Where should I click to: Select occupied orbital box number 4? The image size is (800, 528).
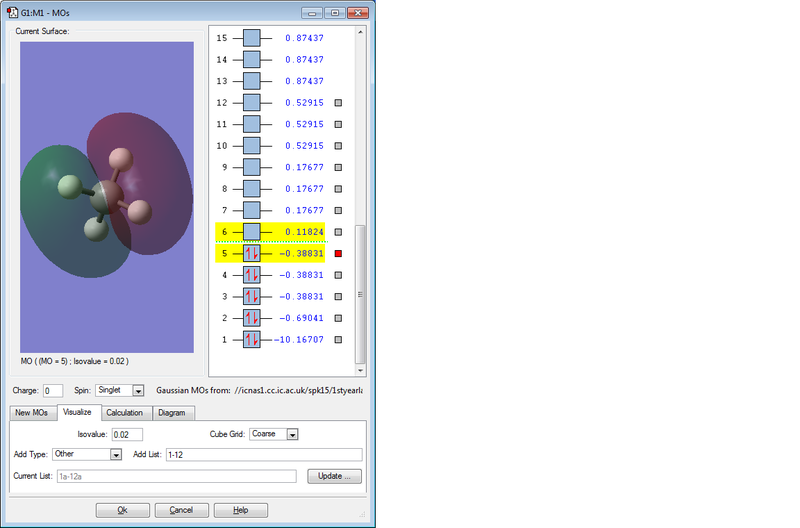(x=252, y=275)
